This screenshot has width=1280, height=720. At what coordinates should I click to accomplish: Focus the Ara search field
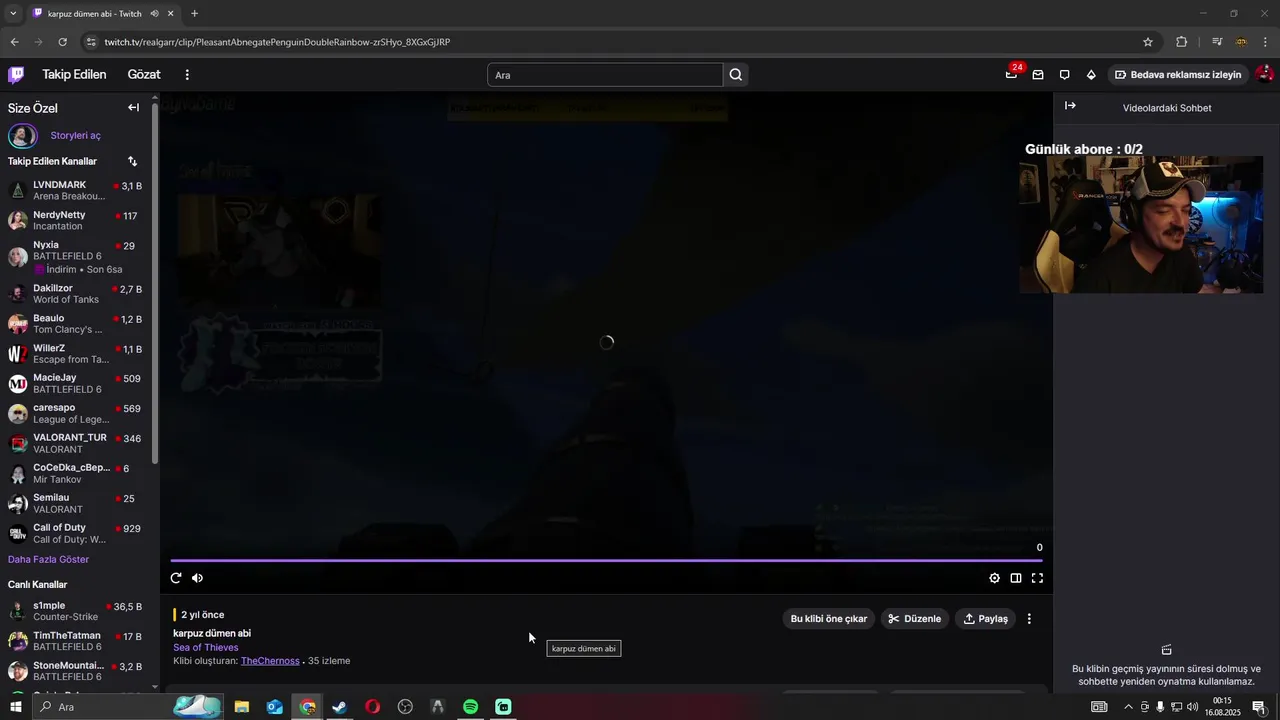pos(605,75)
